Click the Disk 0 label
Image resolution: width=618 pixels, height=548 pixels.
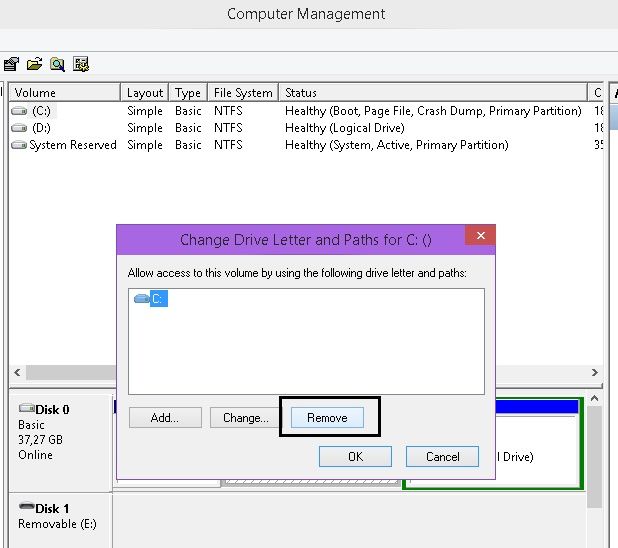point(52,410)
